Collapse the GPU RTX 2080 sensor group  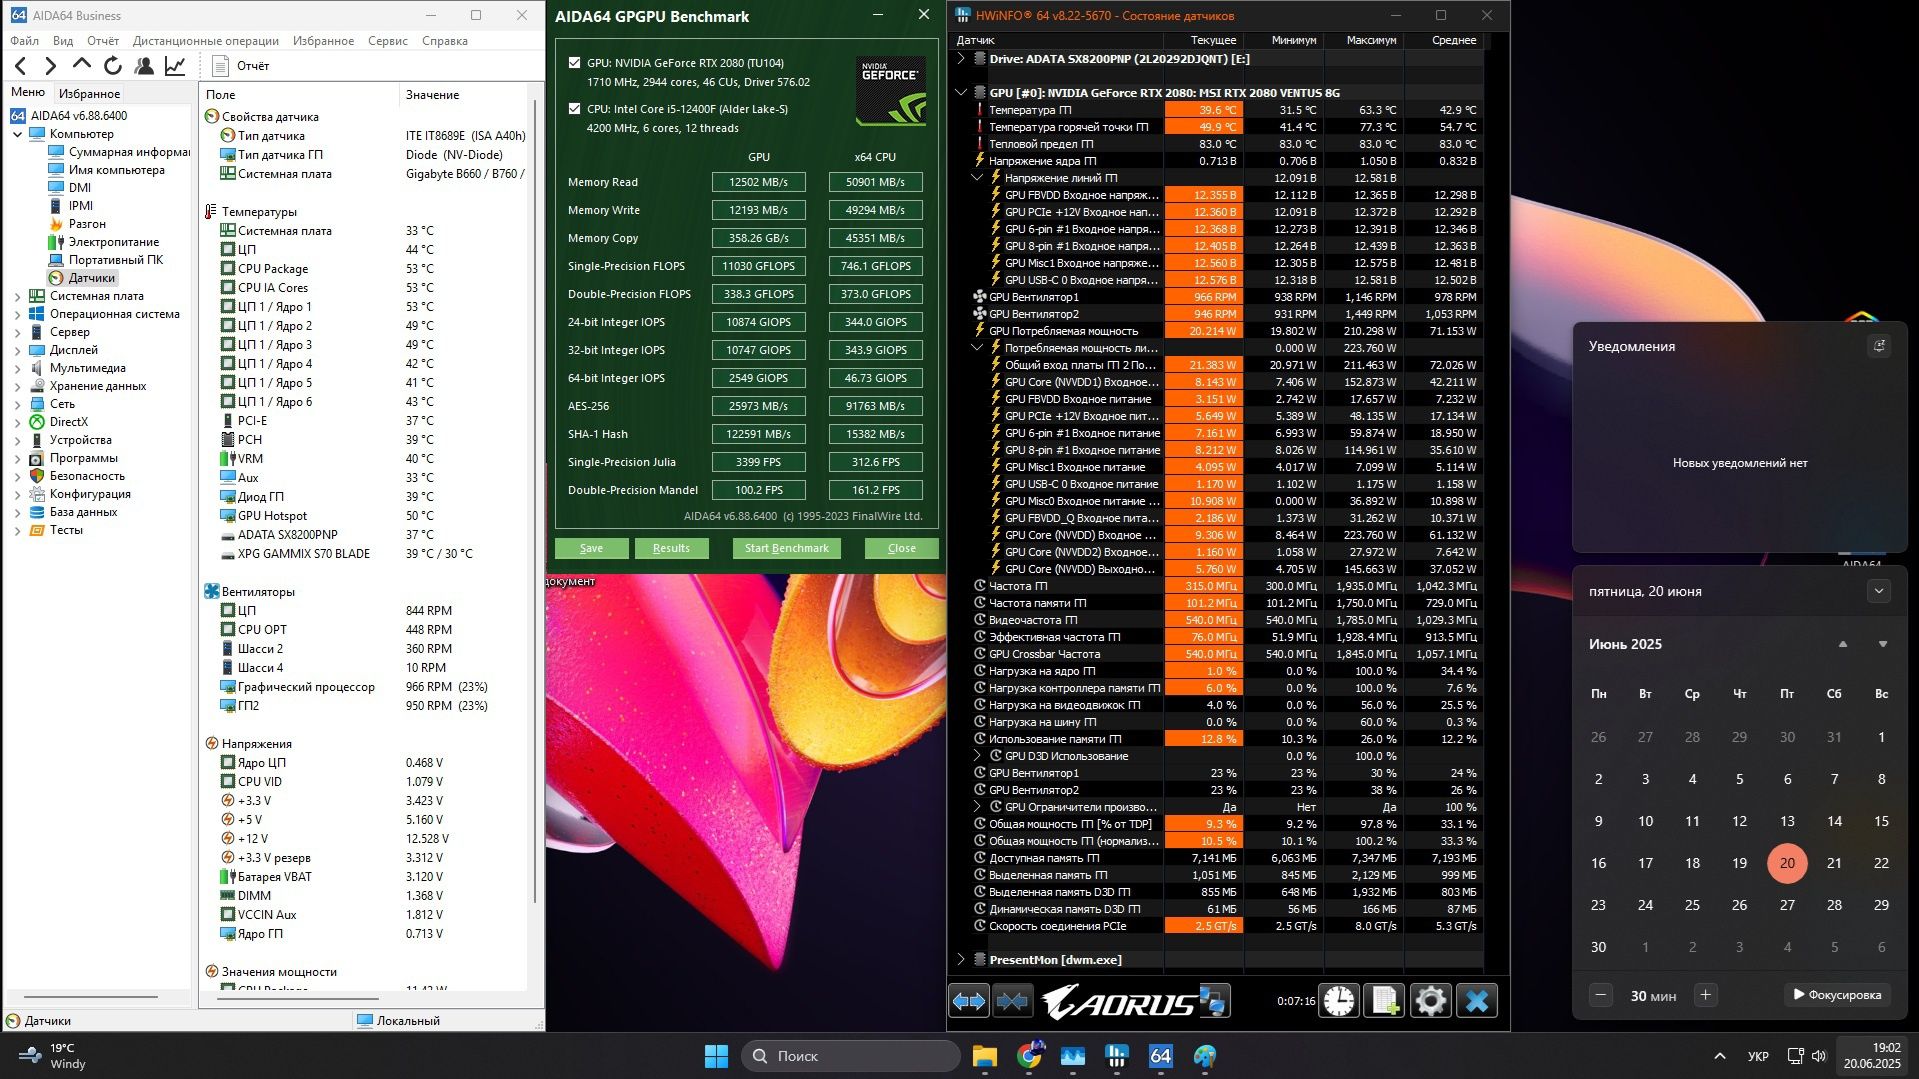click(961, 92)
